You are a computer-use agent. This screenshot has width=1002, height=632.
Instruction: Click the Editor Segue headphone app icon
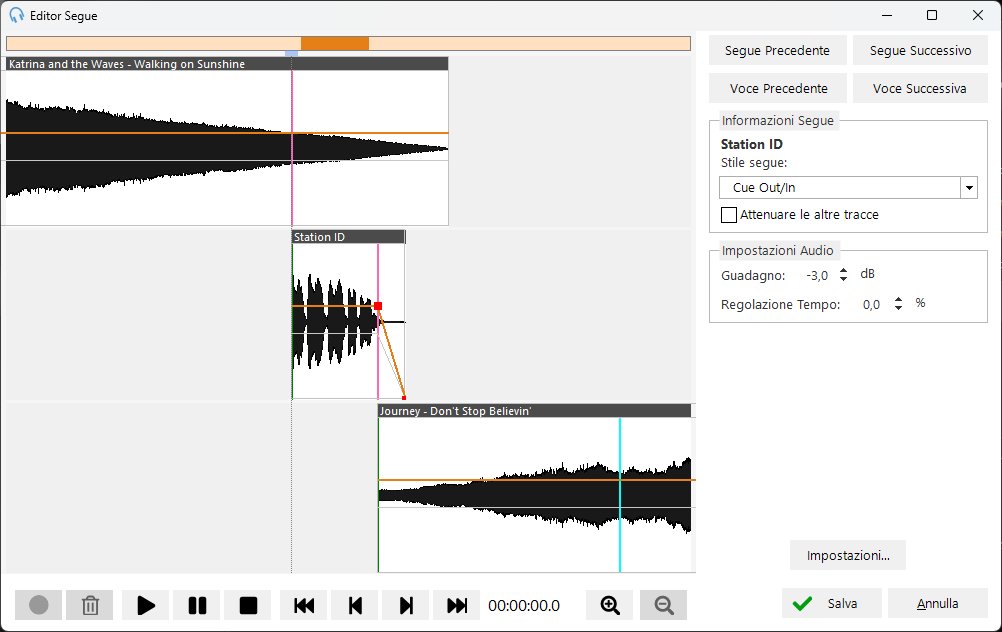(17, 15)
